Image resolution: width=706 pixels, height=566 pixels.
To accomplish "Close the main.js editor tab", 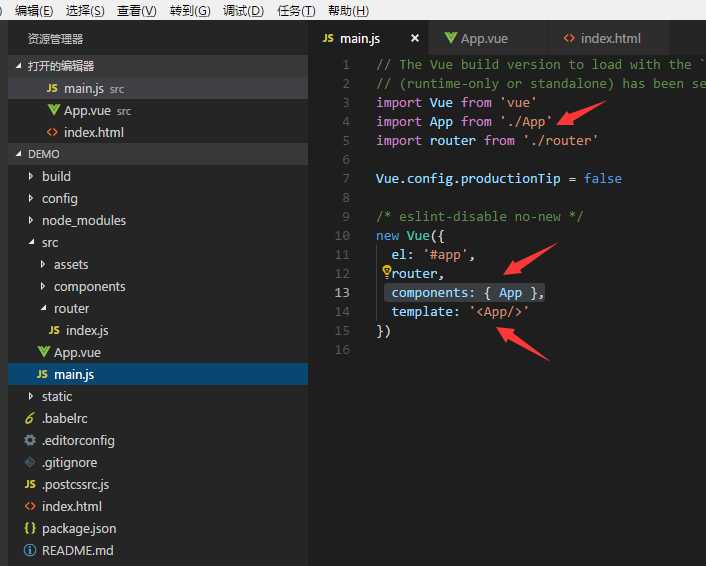I will 415,38.
